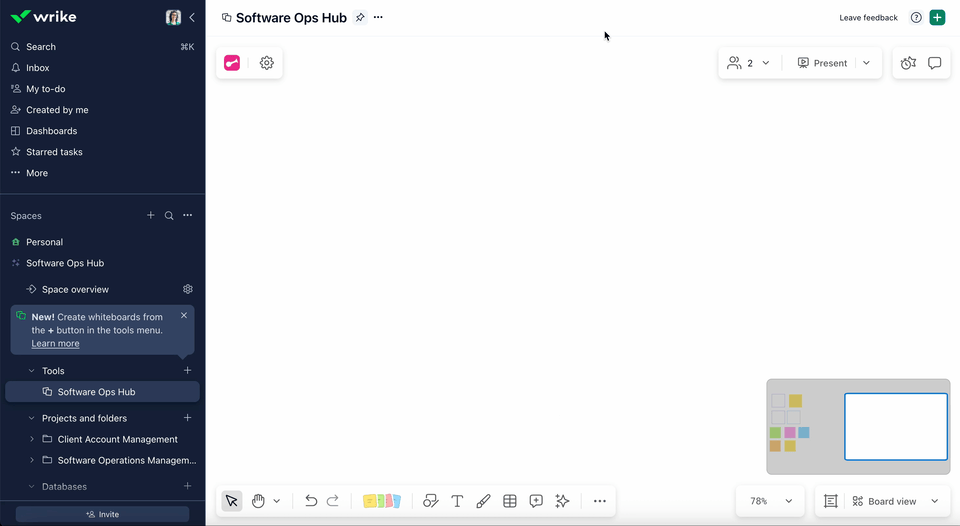This screenshot has width=960, height=526.
Task: Click the minimap viewport thumbnail
Action: 896,426
